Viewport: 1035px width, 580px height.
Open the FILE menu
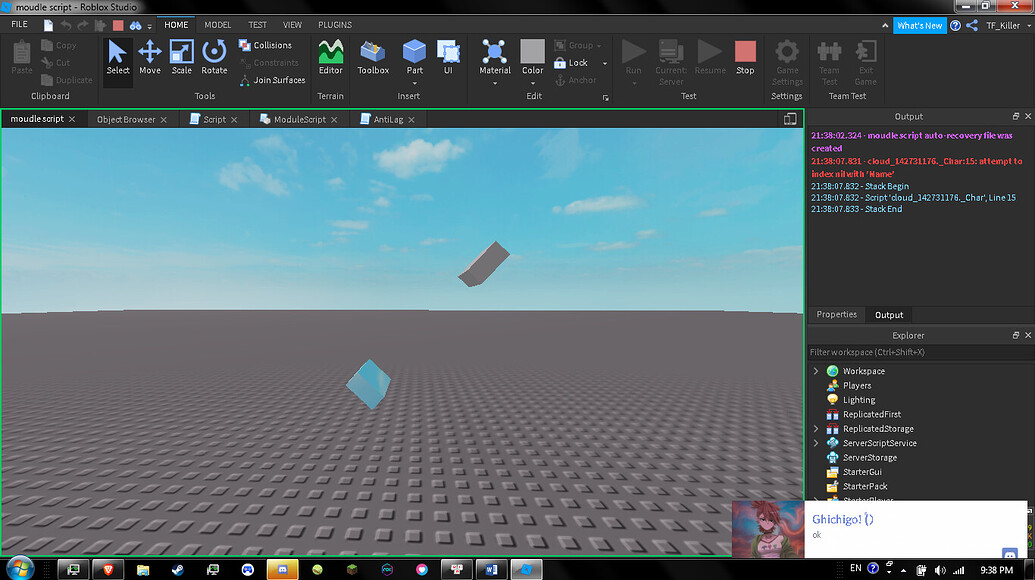click(x=20, y=24)
